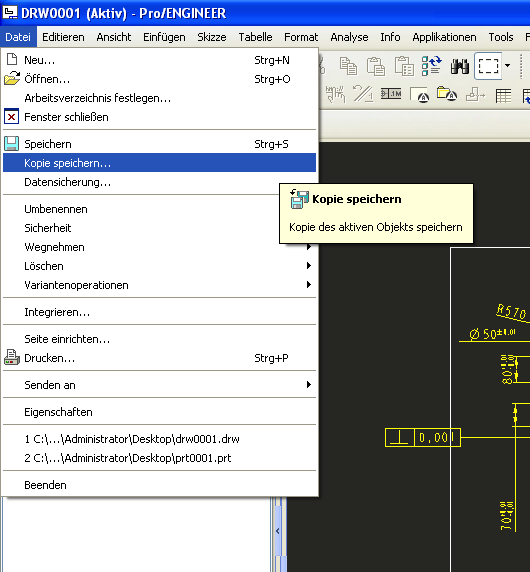Image resolution: width=530 pixels, height=572 pixels.
Task: Click the red X Fenster schließen icon
Action: 12,117
